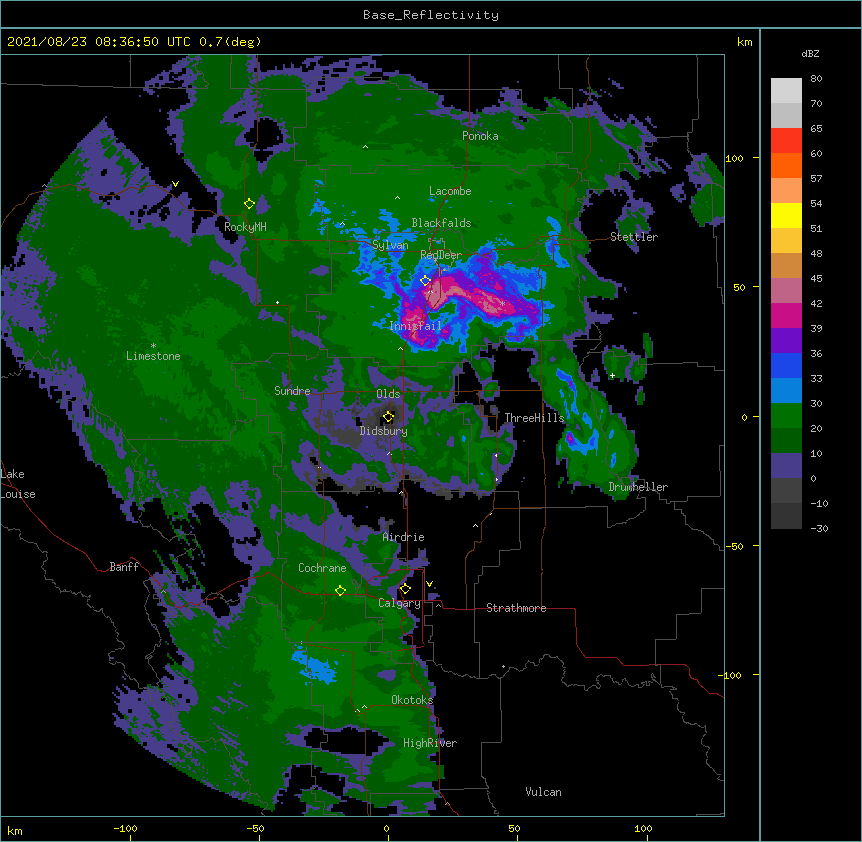Image resolution: width=862 pixels, height=842 pixels.
Task: Click the 65 value on dBZ legend
Action: [x=816, y=129]
